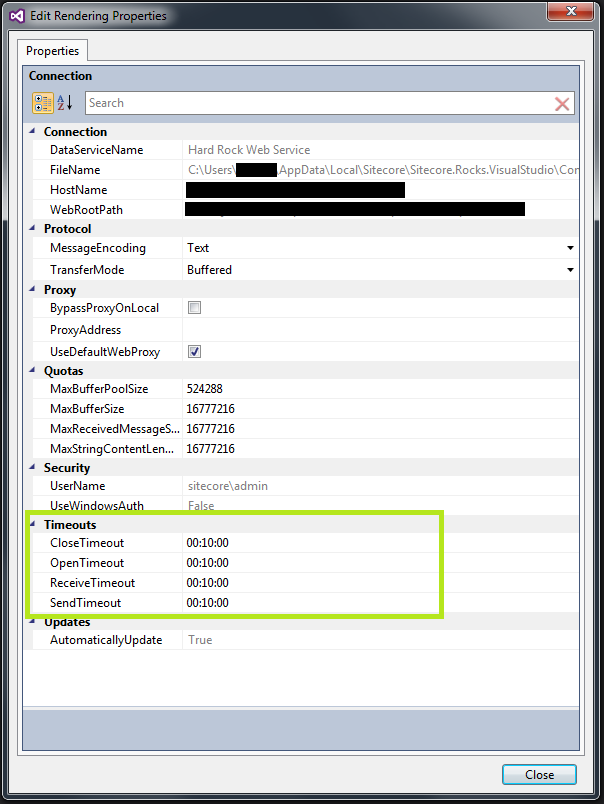Edit the MaxReceivedMessageS... value 16777216
Viewport: 604px width, 804px height.
tap(210, 429)
